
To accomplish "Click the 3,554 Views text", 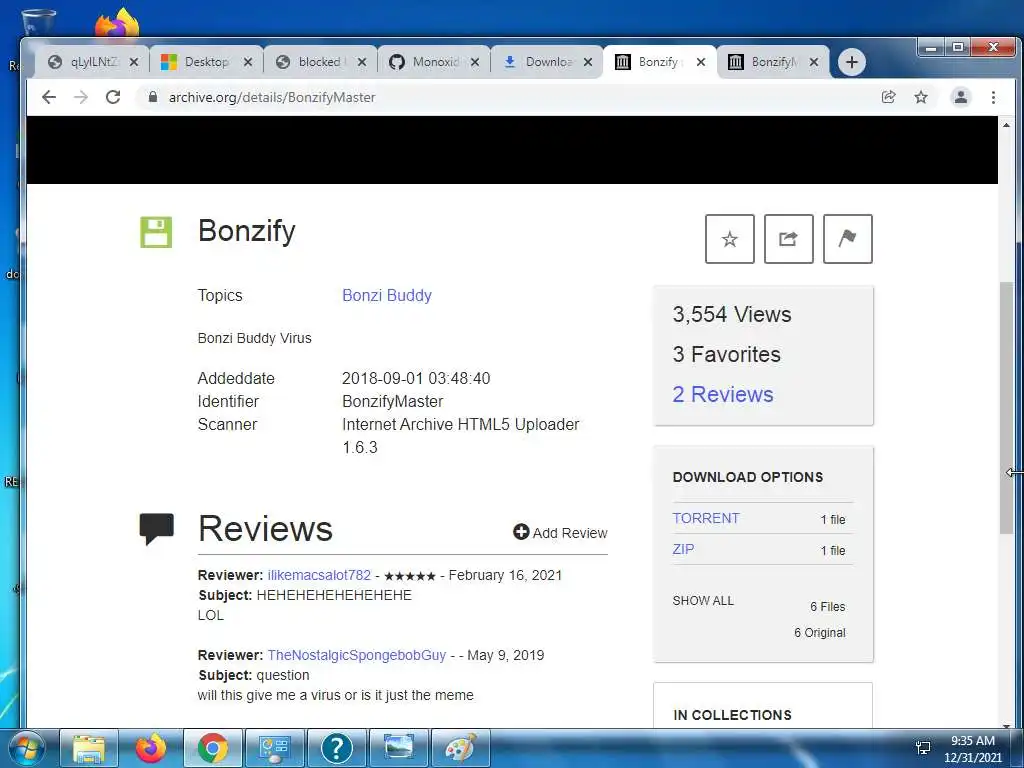I will tap(732, 314).
